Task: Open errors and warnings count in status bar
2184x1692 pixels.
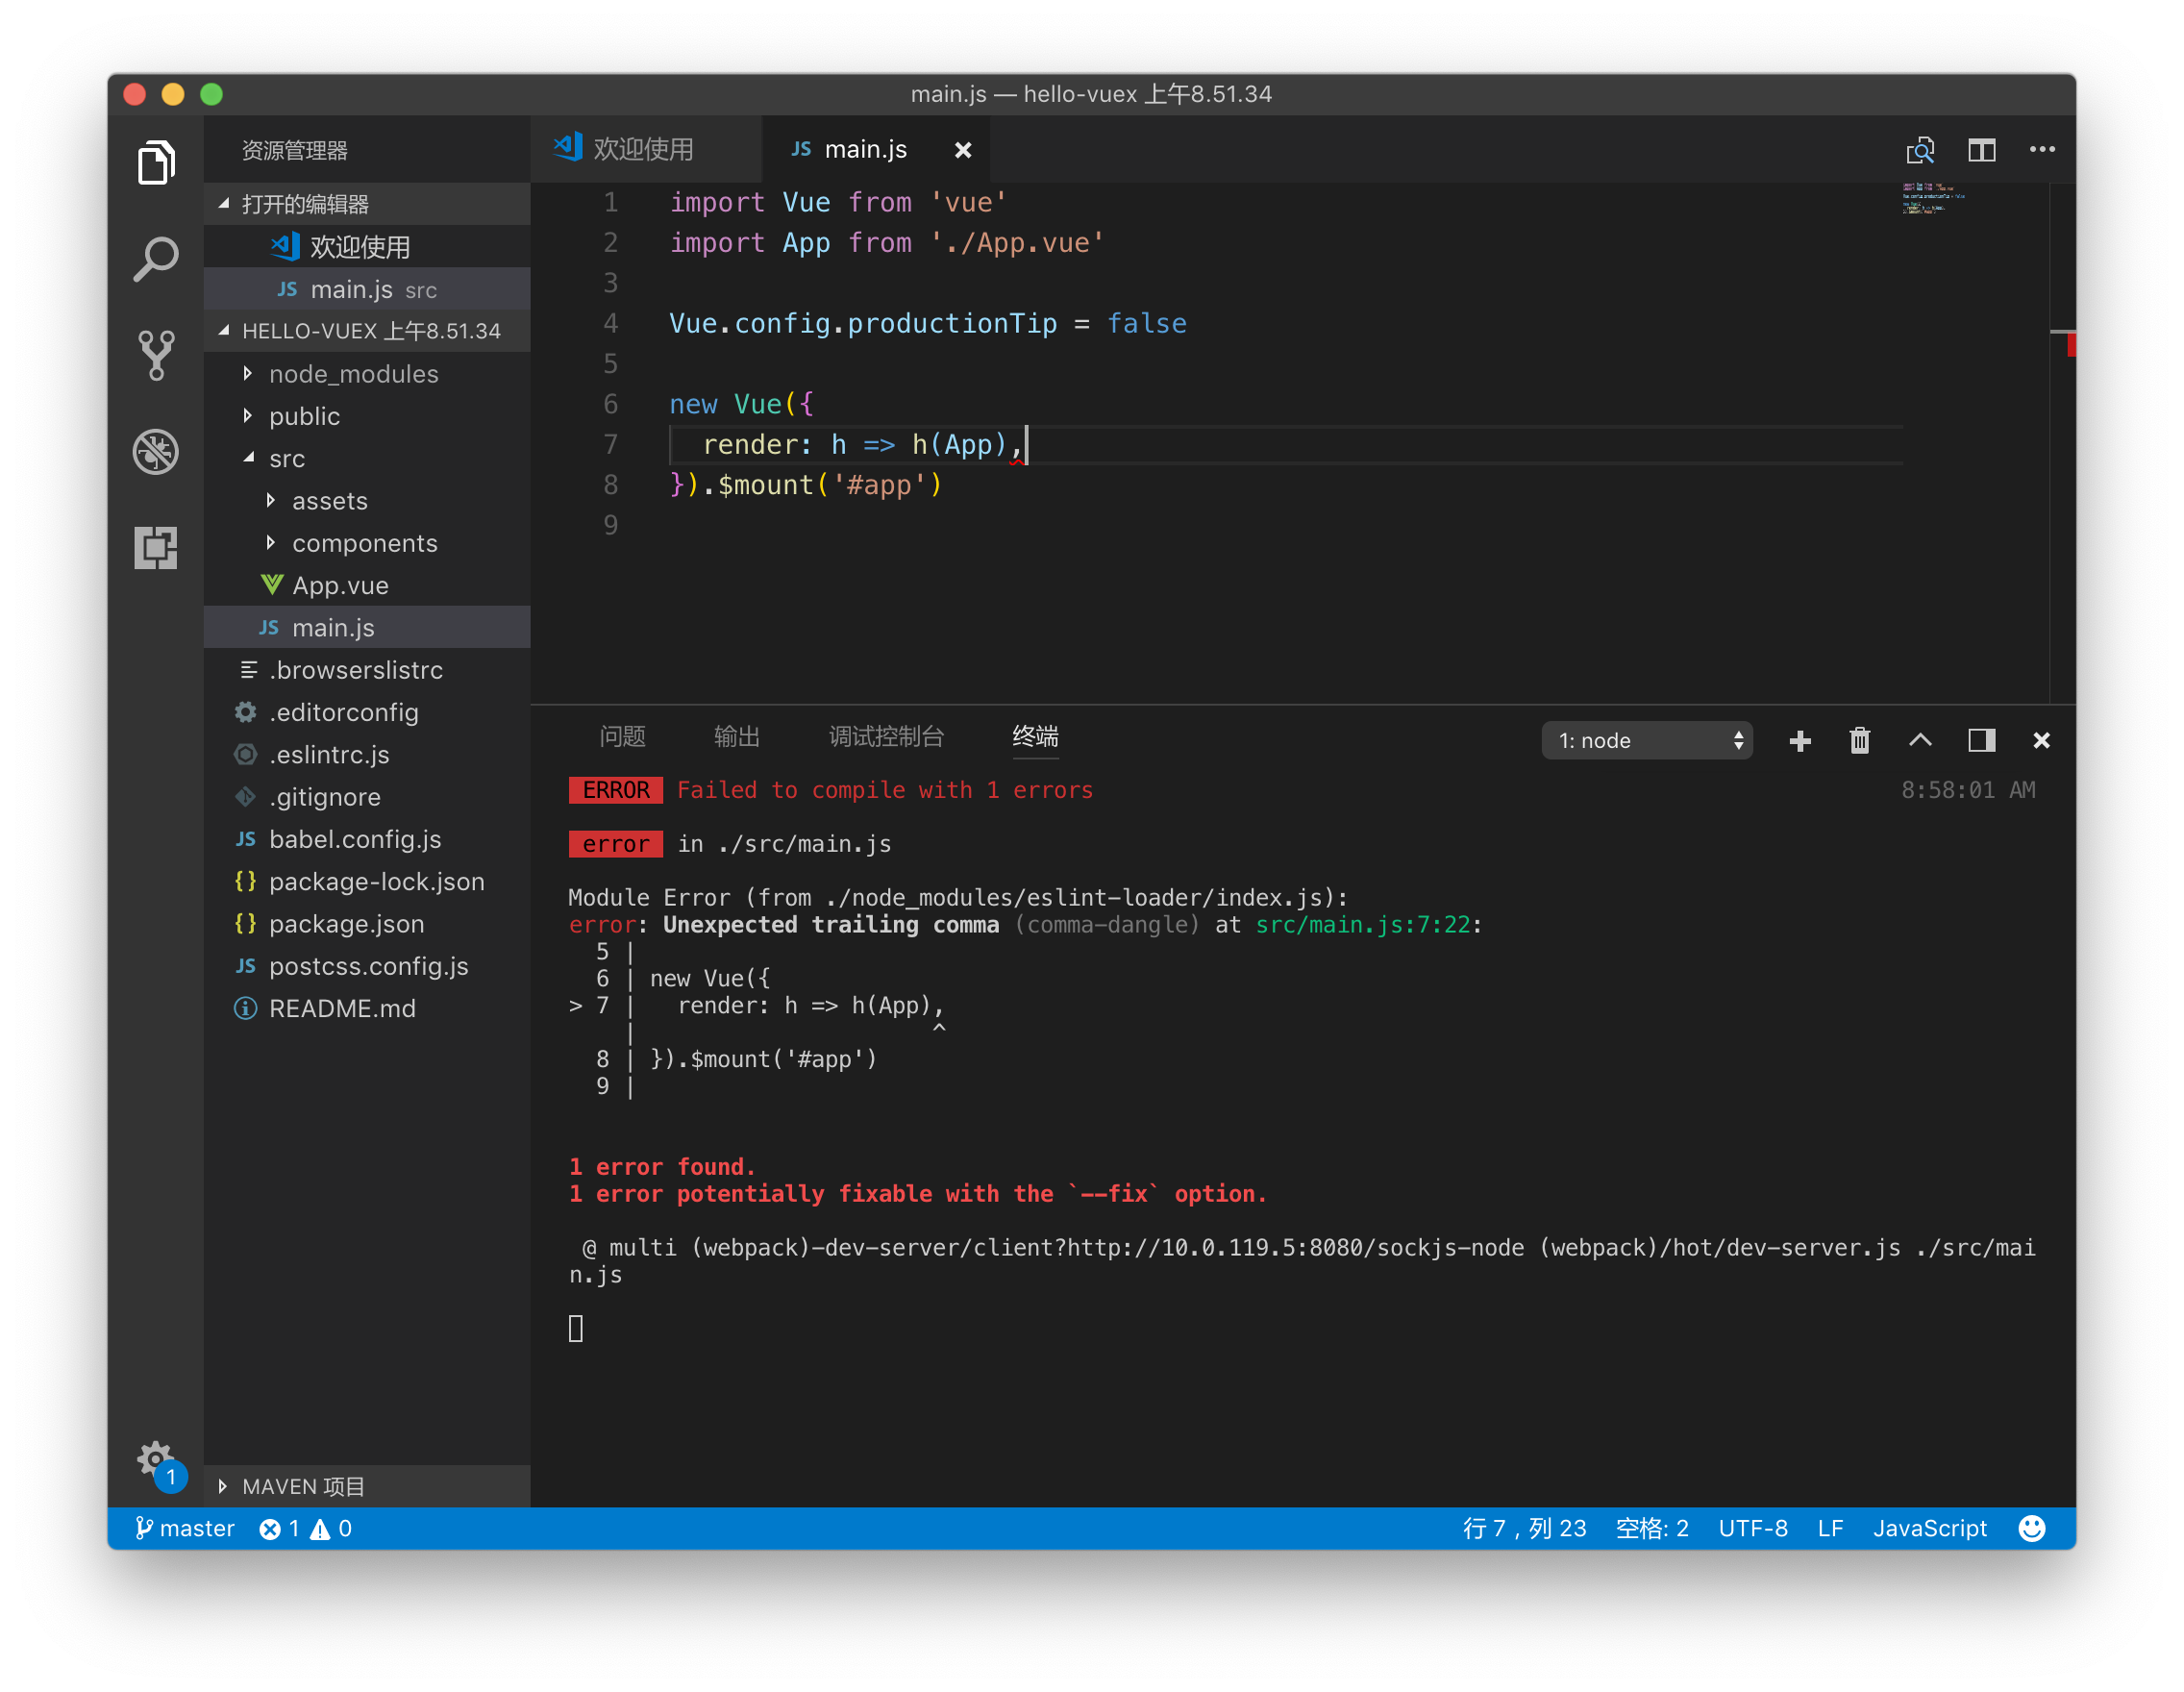Action: 305,1529
